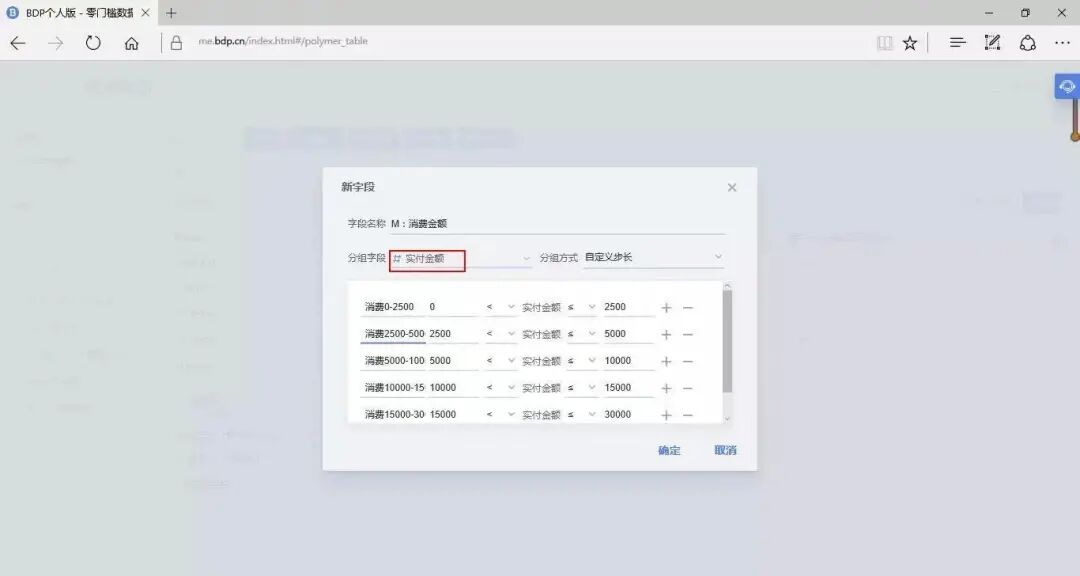Click the 消费15000-30 name field
This screenshot has height=576, width=1080.
392,413
